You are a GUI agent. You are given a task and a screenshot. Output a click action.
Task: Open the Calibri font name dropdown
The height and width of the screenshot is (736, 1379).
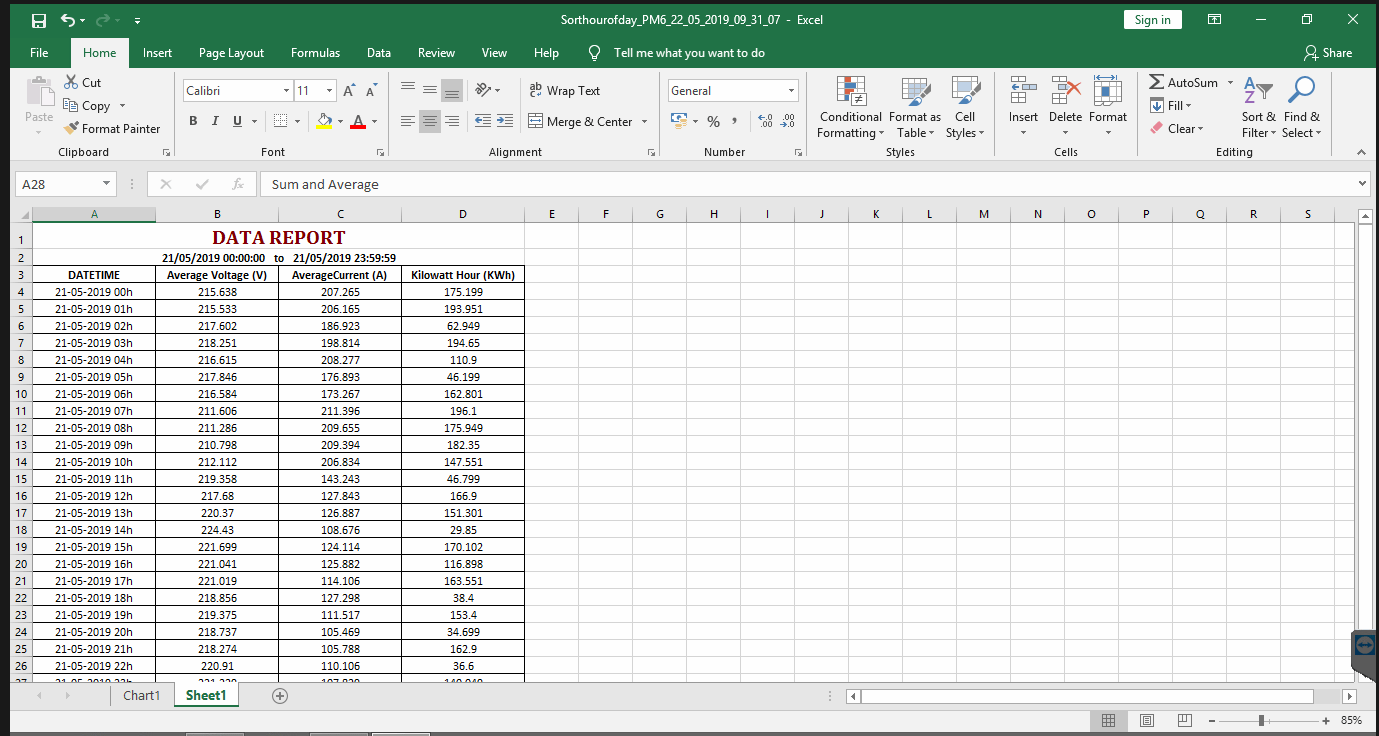[x=286, y=91]
